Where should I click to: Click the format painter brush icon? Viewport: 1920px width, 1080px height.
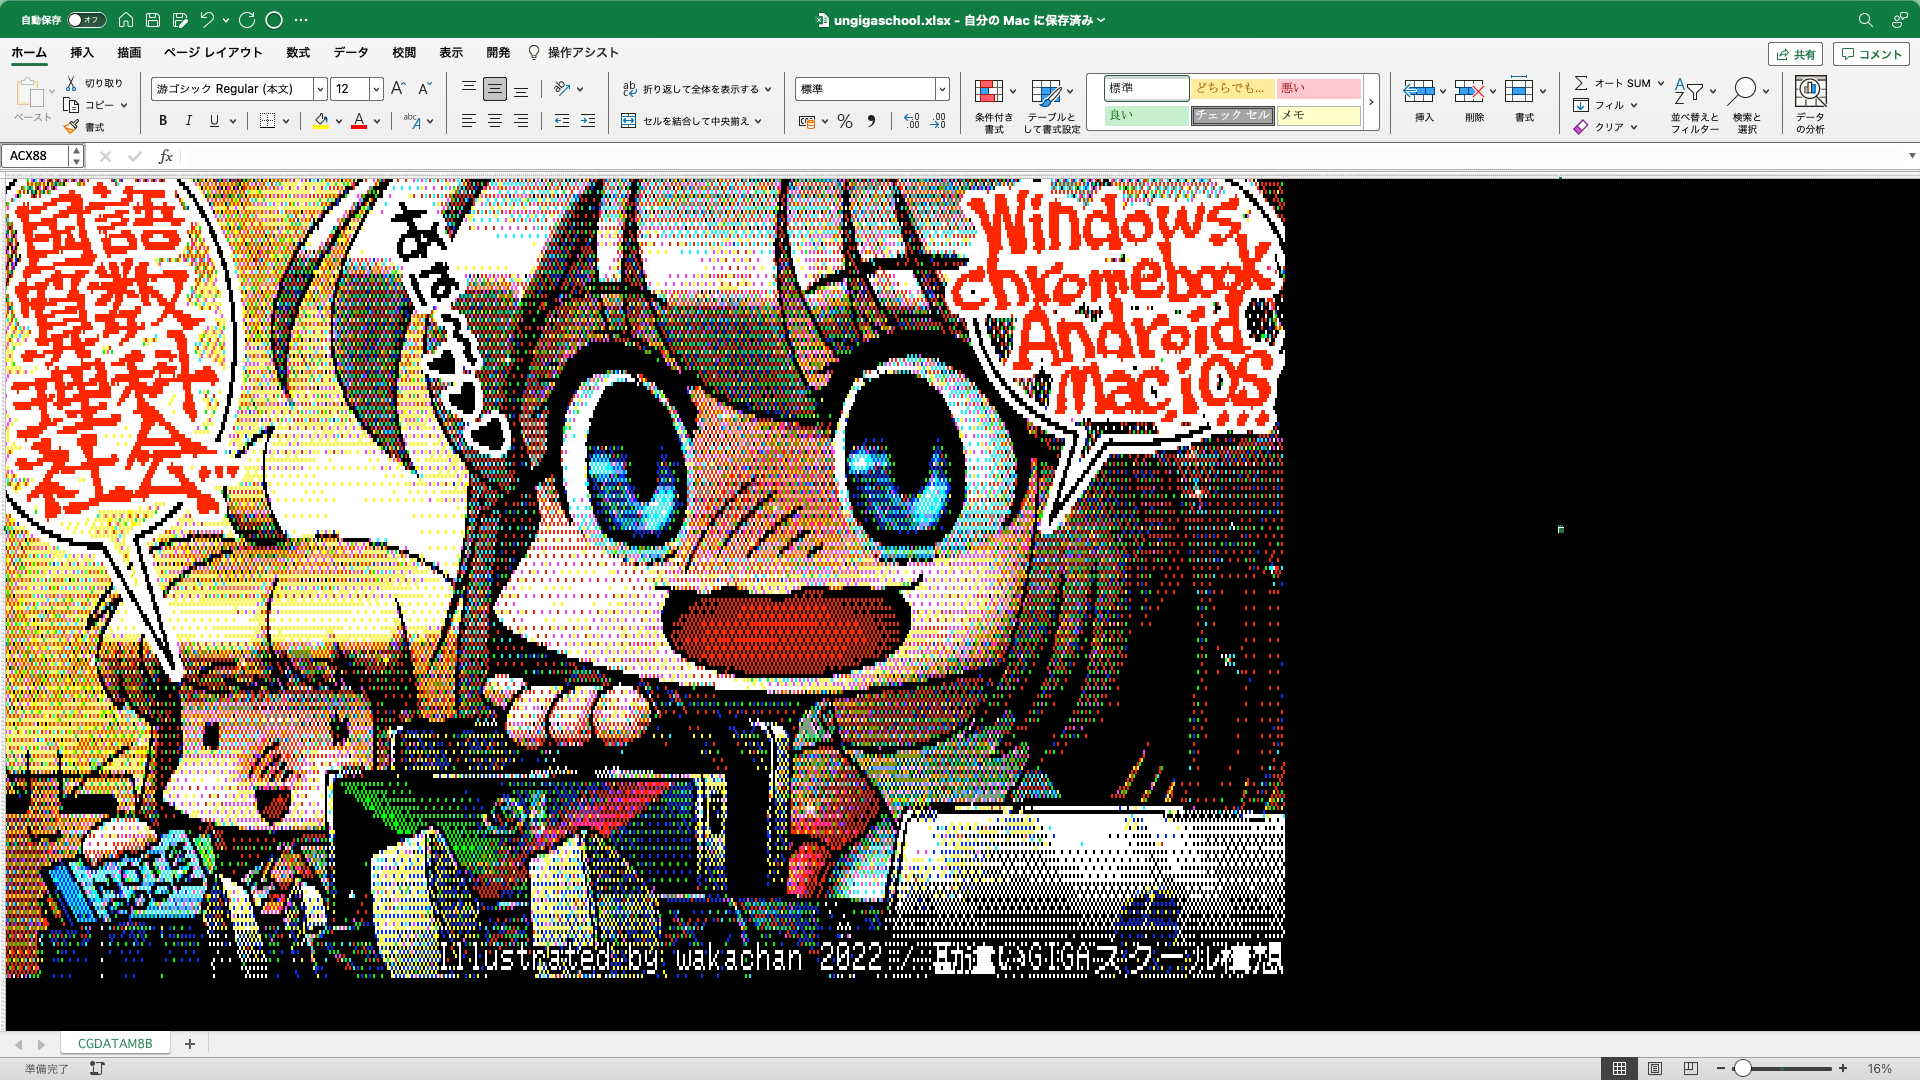tap(71, 127)
